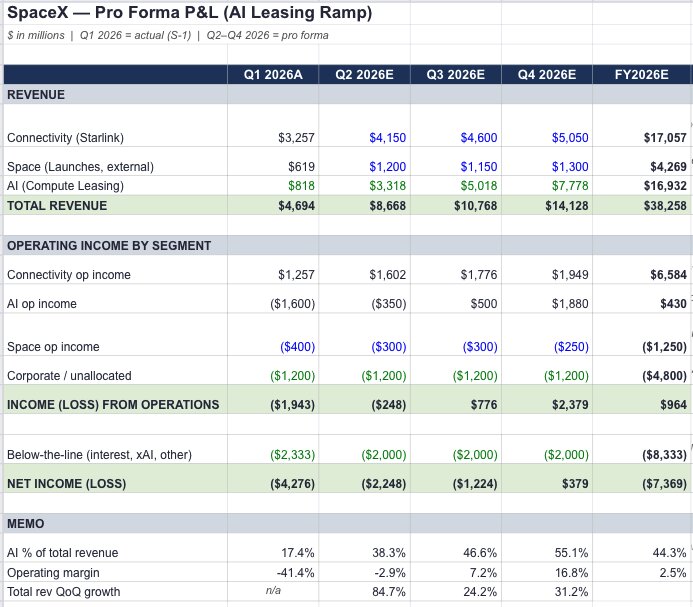The image size is (693, 607).
Task: Select Connectivity op income Q2 $1,602
Action: [x=388, y=275]
